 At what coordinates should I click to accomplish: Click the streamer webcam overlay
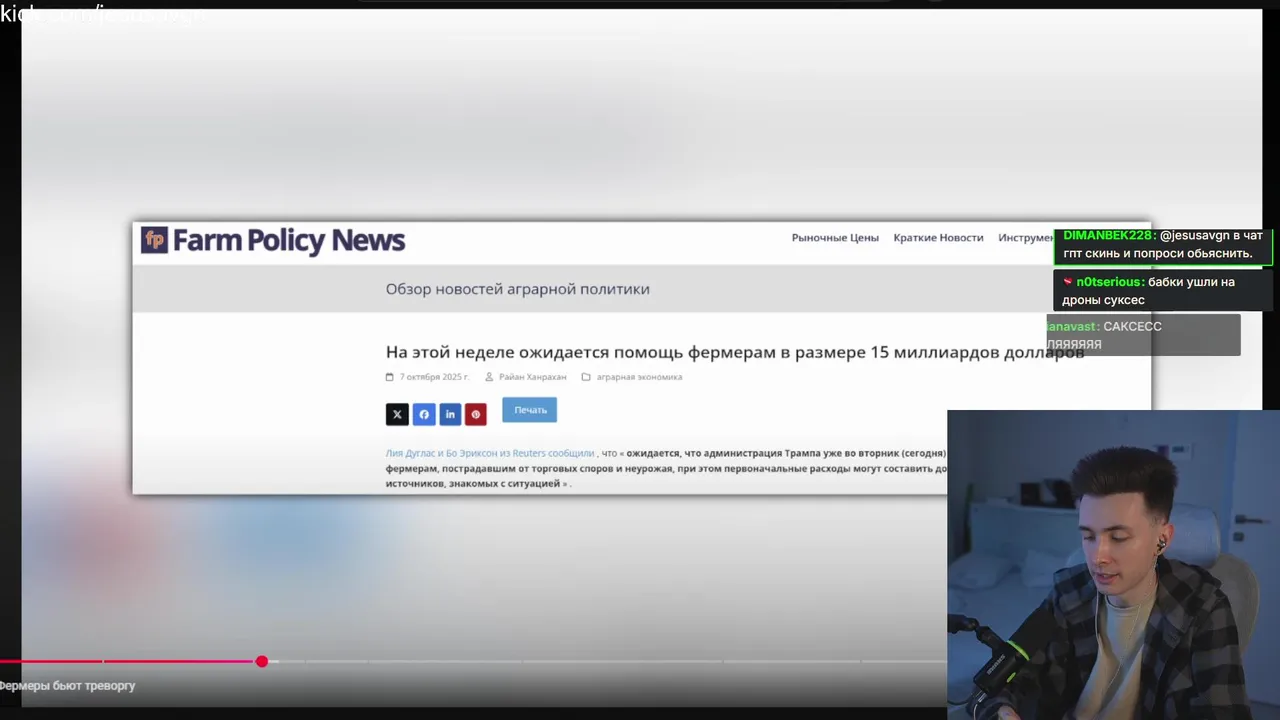tap(1113, 564)
